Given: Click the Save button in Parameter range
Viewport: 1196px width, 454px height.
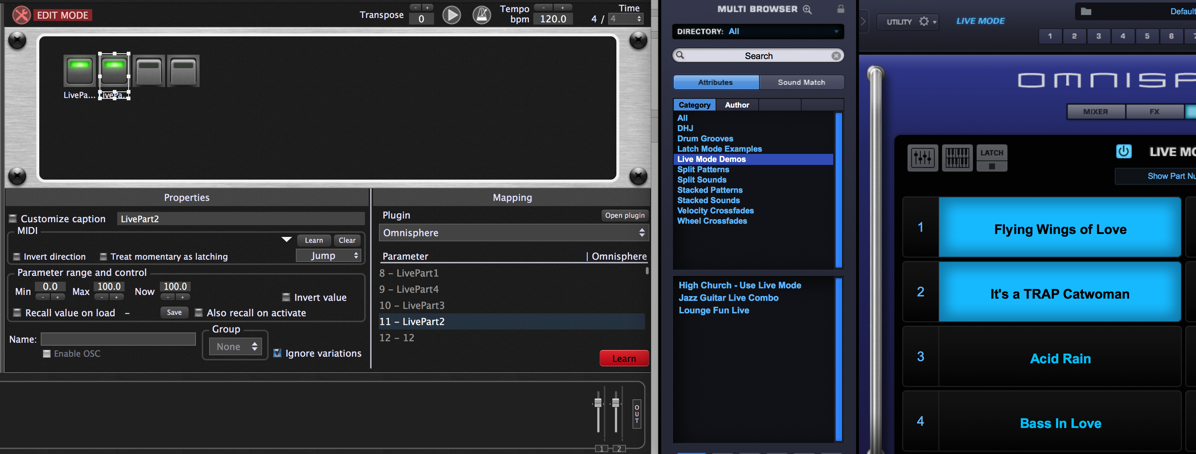Looking at the screenshot, I should coord(174,312).
